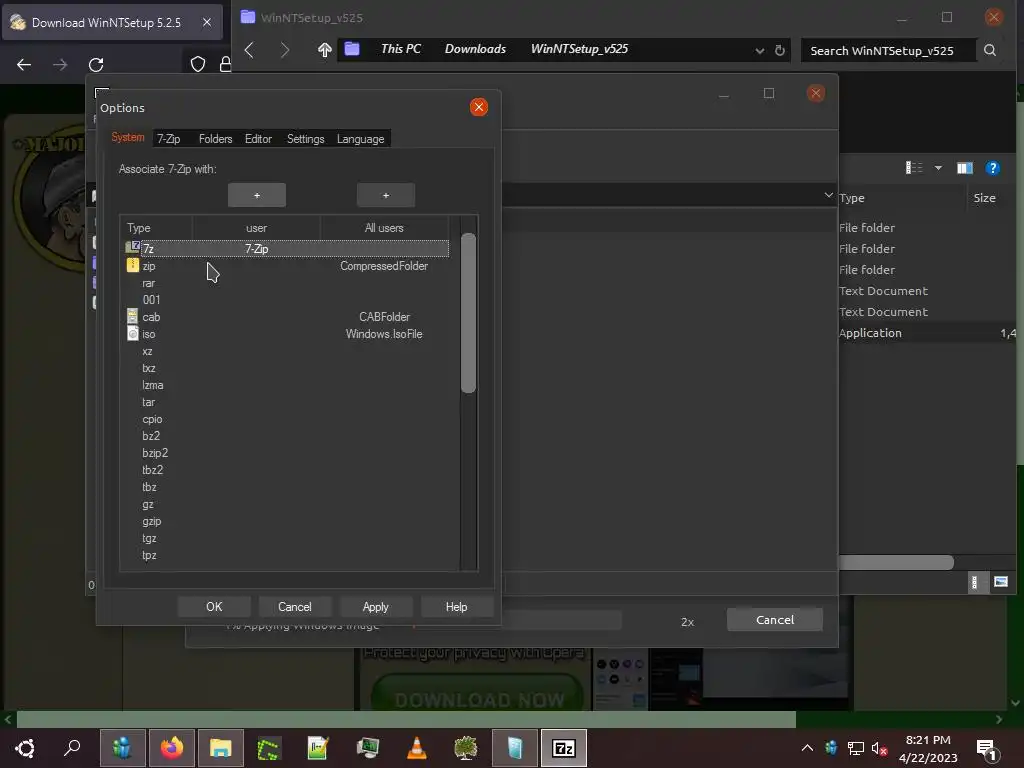
Task: Close the Download WinNTSetup browser tab
Action: pyautogui.click(x=206, y=22)
